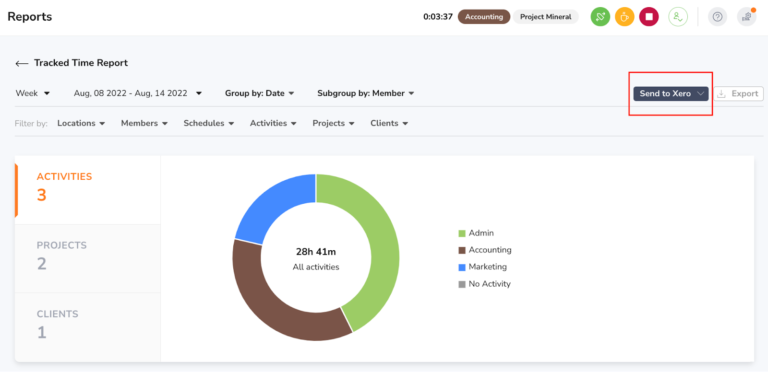The width and height of the screenshot is (768, 372).
Task: Open help with the question mark icon
Action: 718,17
